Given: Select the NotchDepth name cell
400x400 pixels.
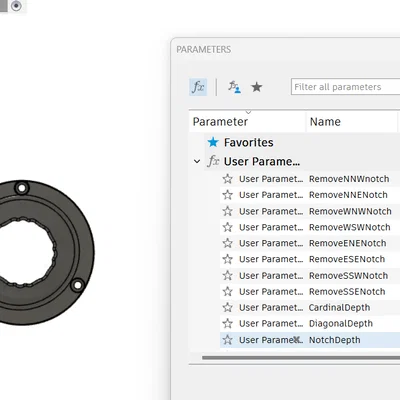Looking at the screenshot, I should tap(334, 340).
